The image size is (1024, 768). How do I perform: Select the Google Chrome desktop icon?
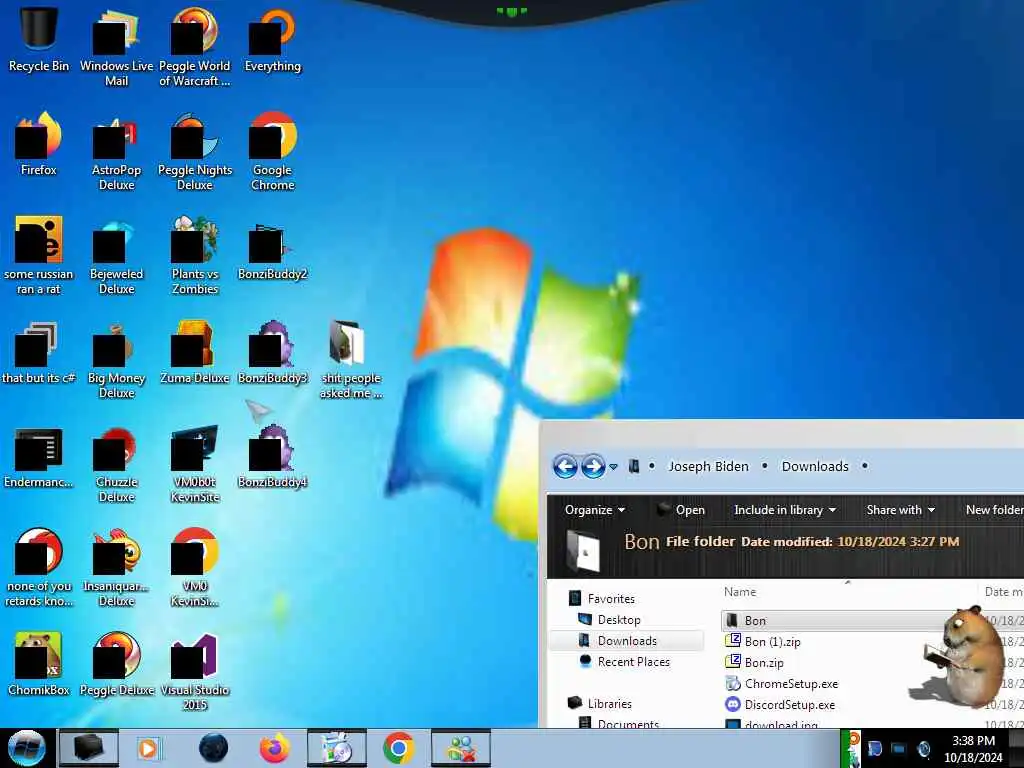pos(272,152)
